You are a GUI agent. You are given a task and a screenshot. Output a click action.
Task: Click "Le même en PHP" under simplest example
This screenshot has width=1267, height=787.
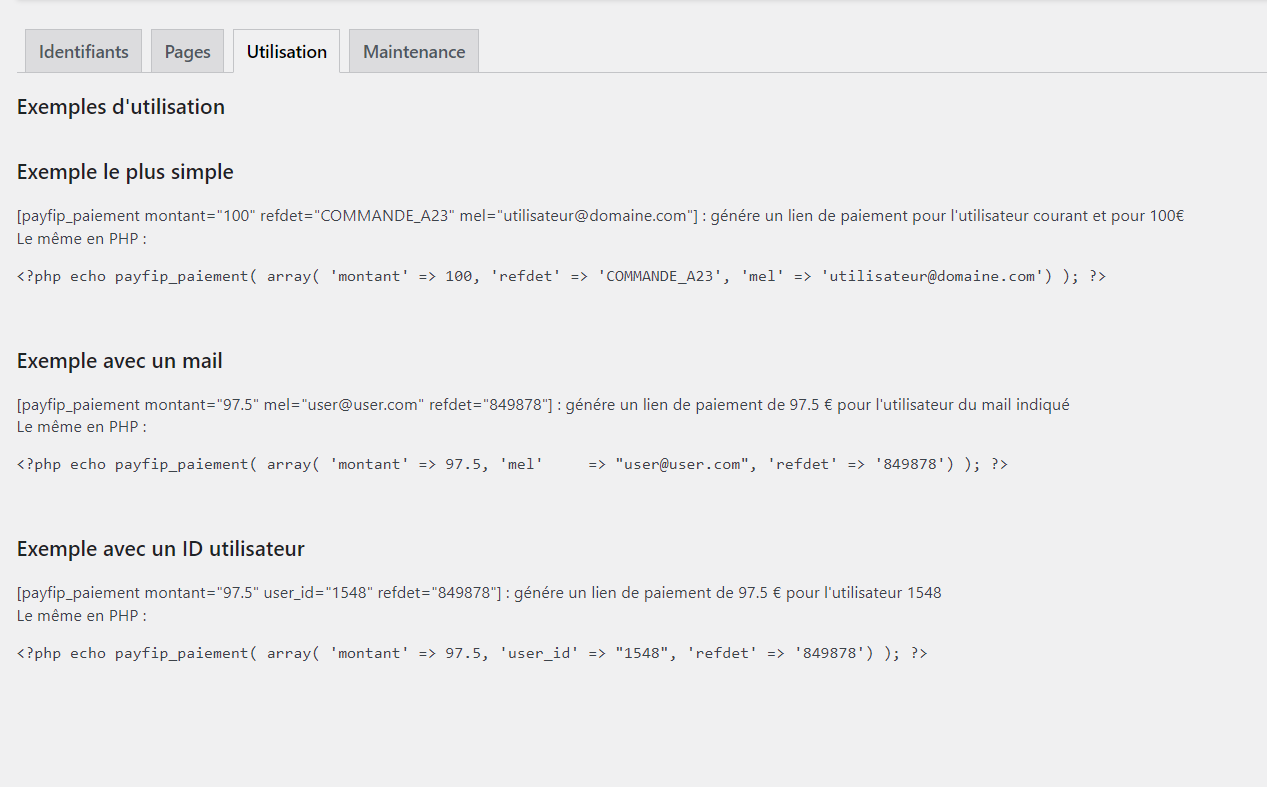click(81, 239)
